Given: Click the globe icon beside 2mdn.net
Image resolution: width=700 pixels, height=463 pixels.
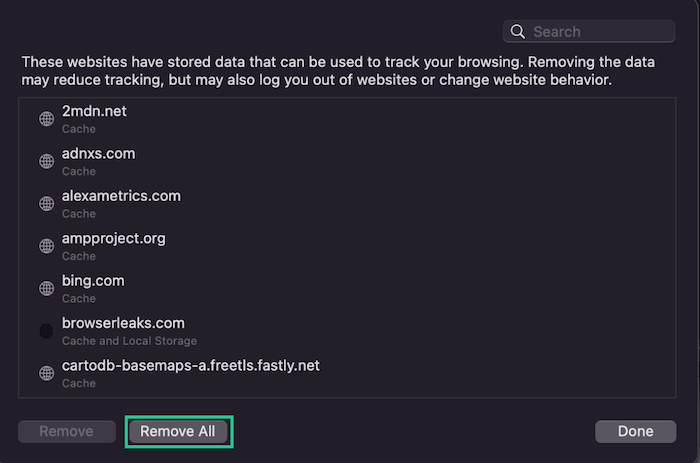Looking at the screenshot, I should point(46,119).
